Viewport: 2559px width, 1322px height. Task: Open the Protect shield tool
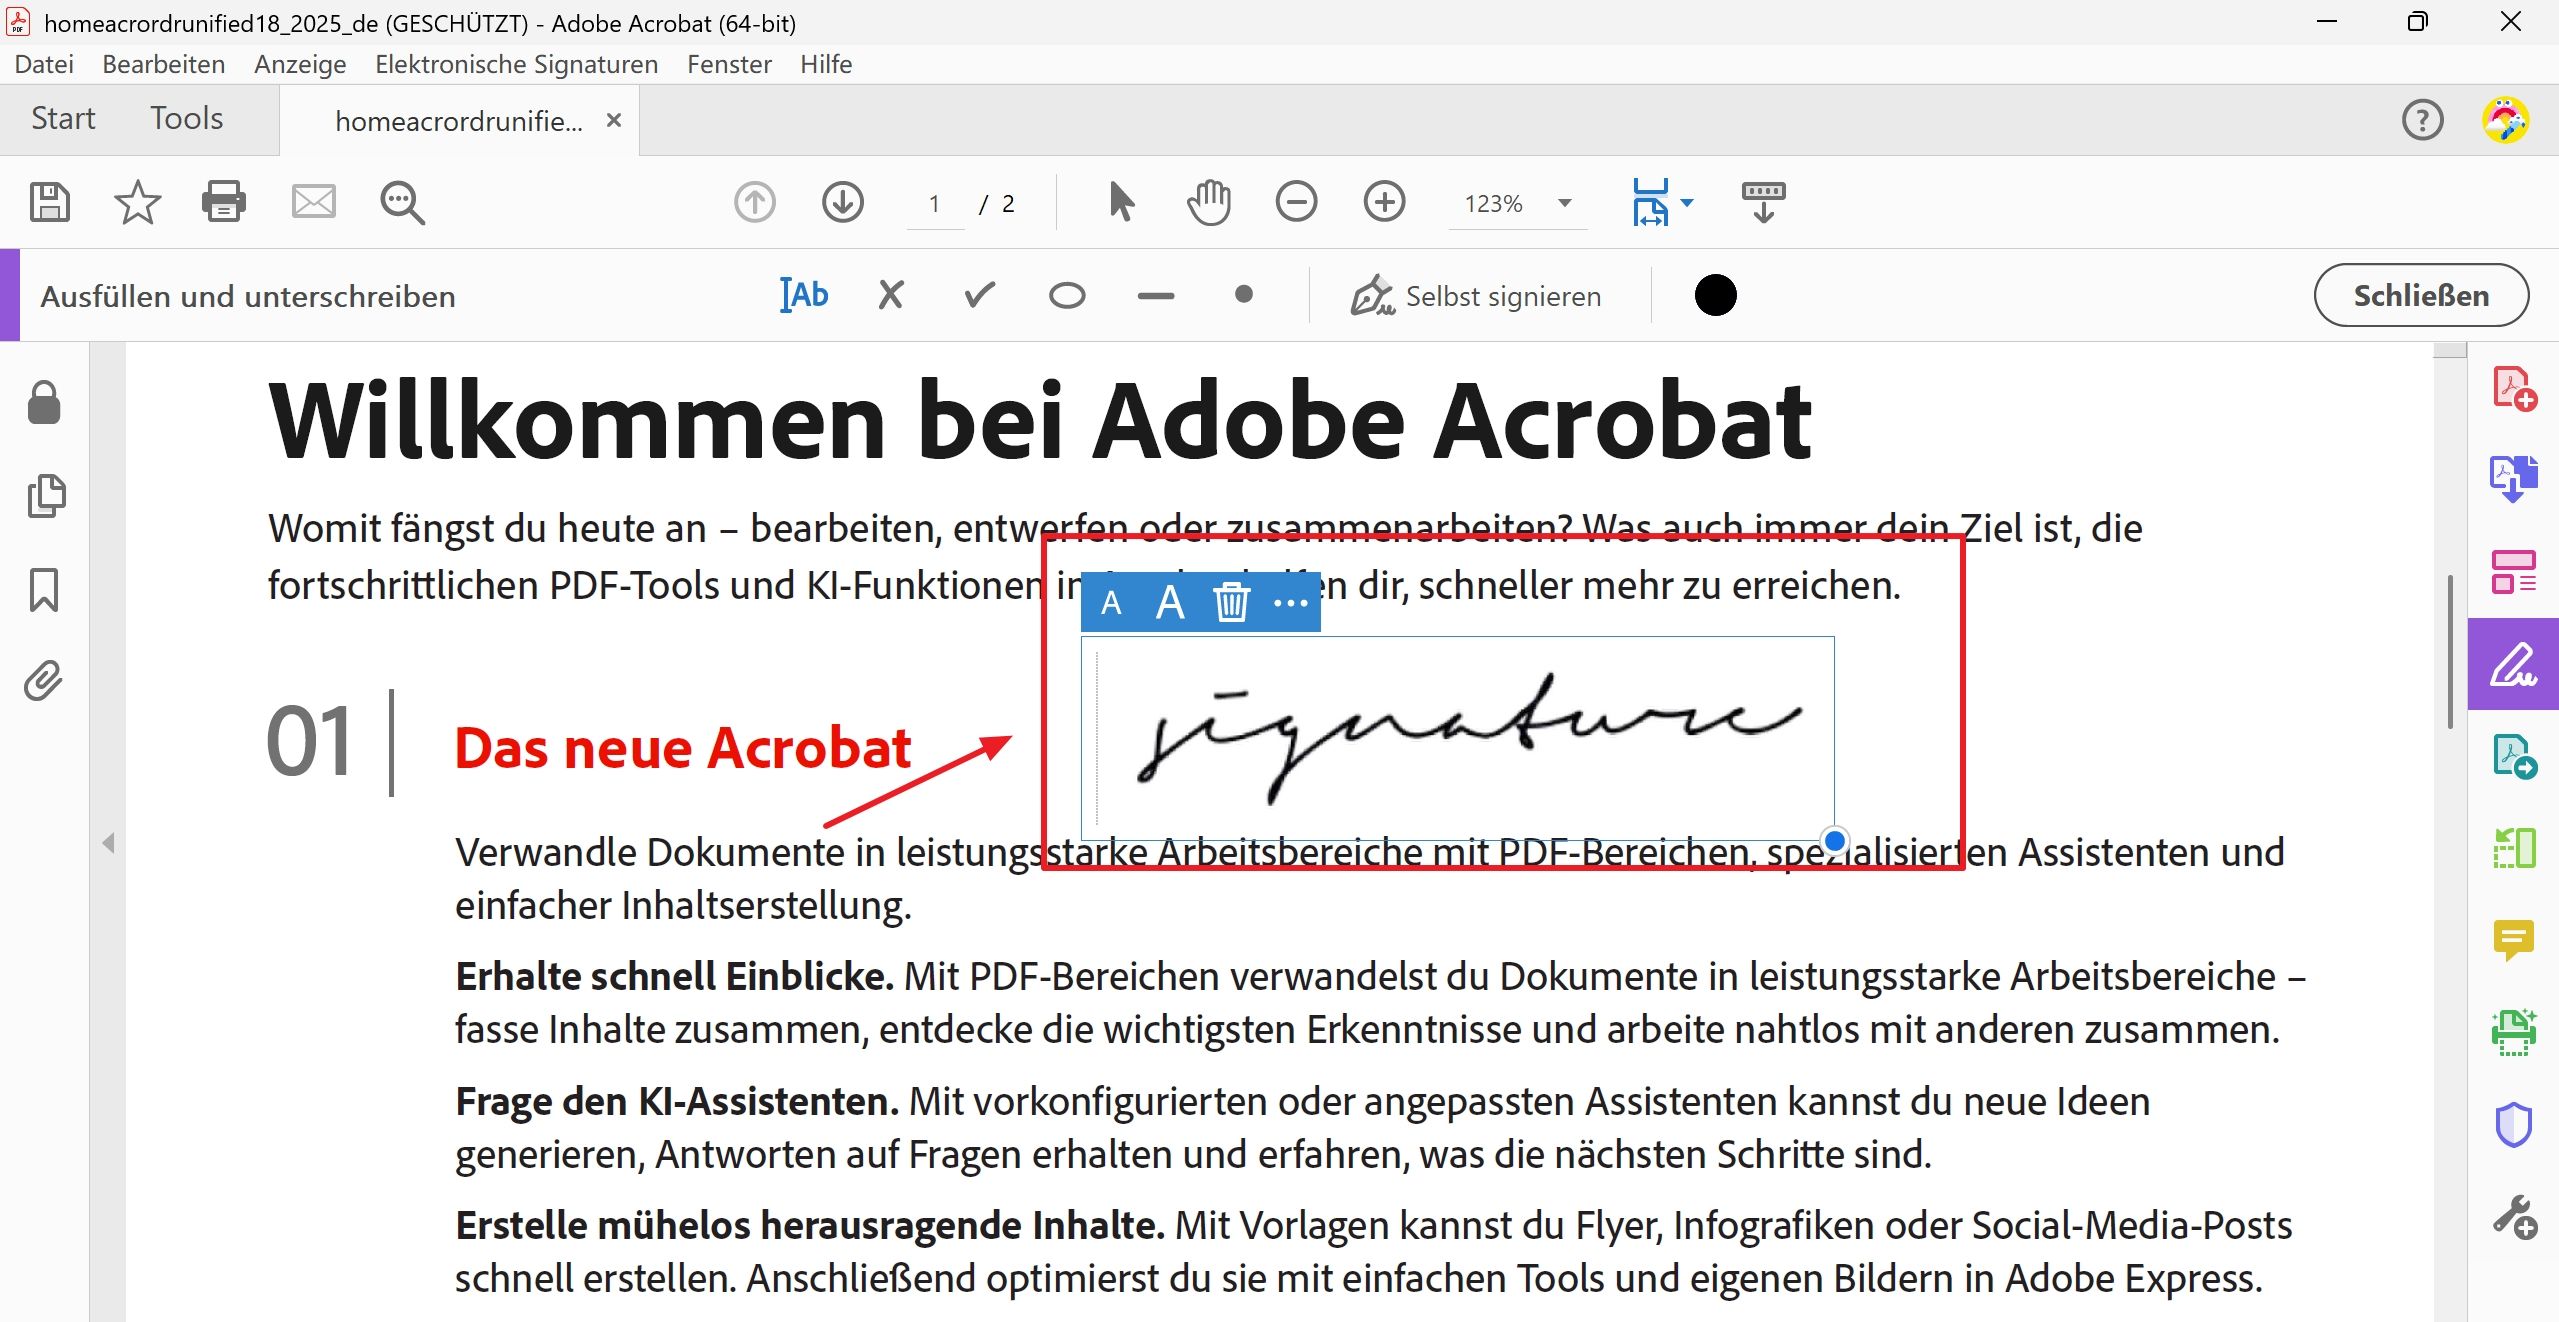(2513, 1124)
